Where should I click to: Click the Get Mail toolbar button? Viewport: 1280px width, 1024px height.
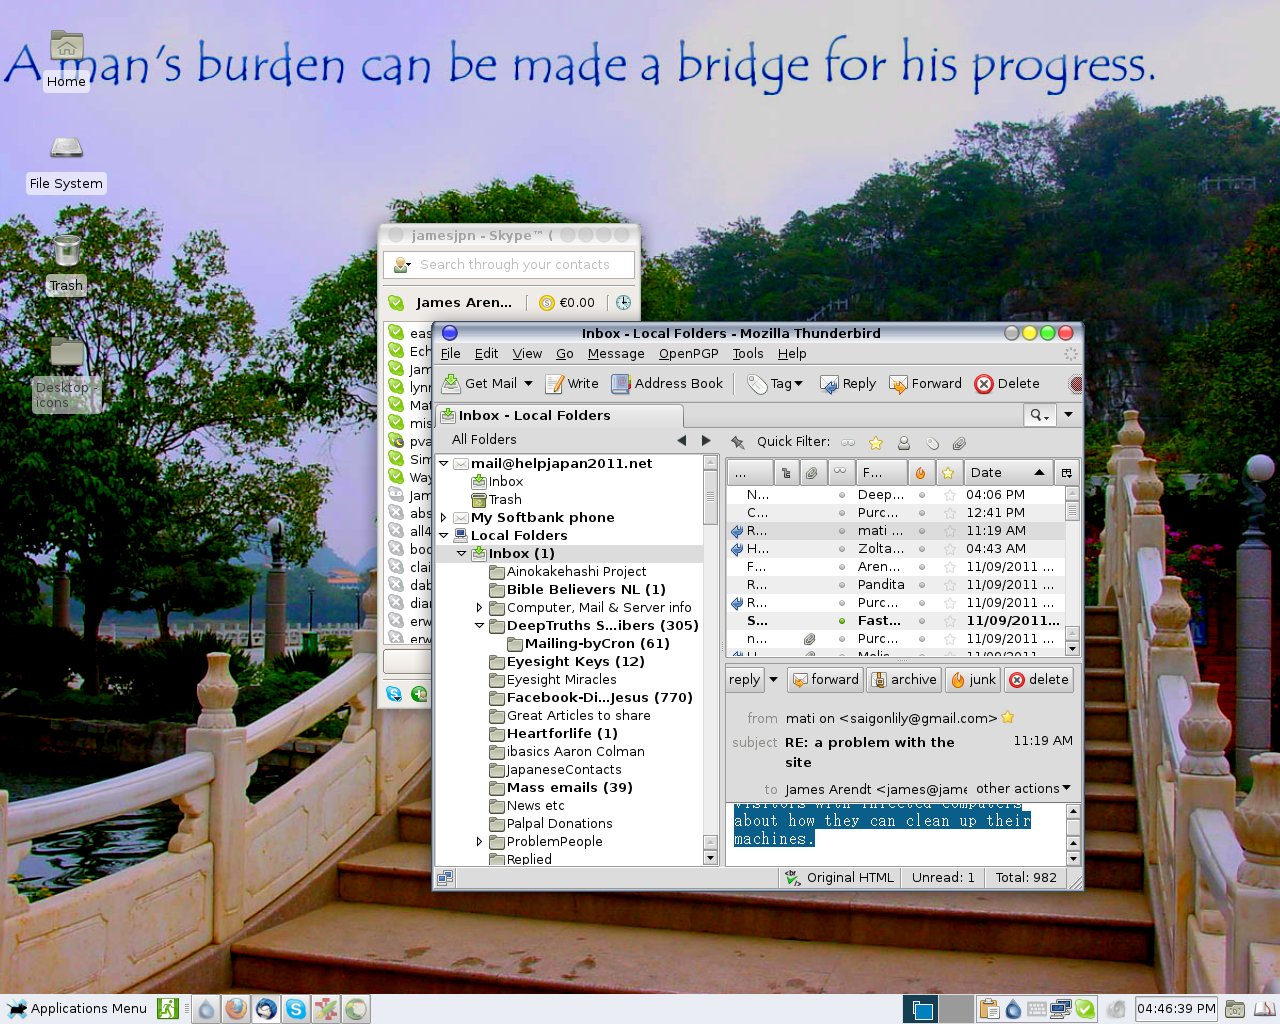click(480, 383)
